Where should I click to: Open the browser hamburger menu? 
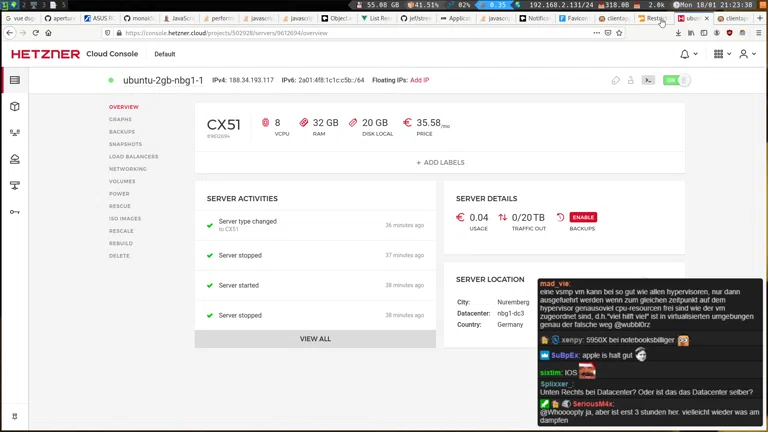[759, 33]
